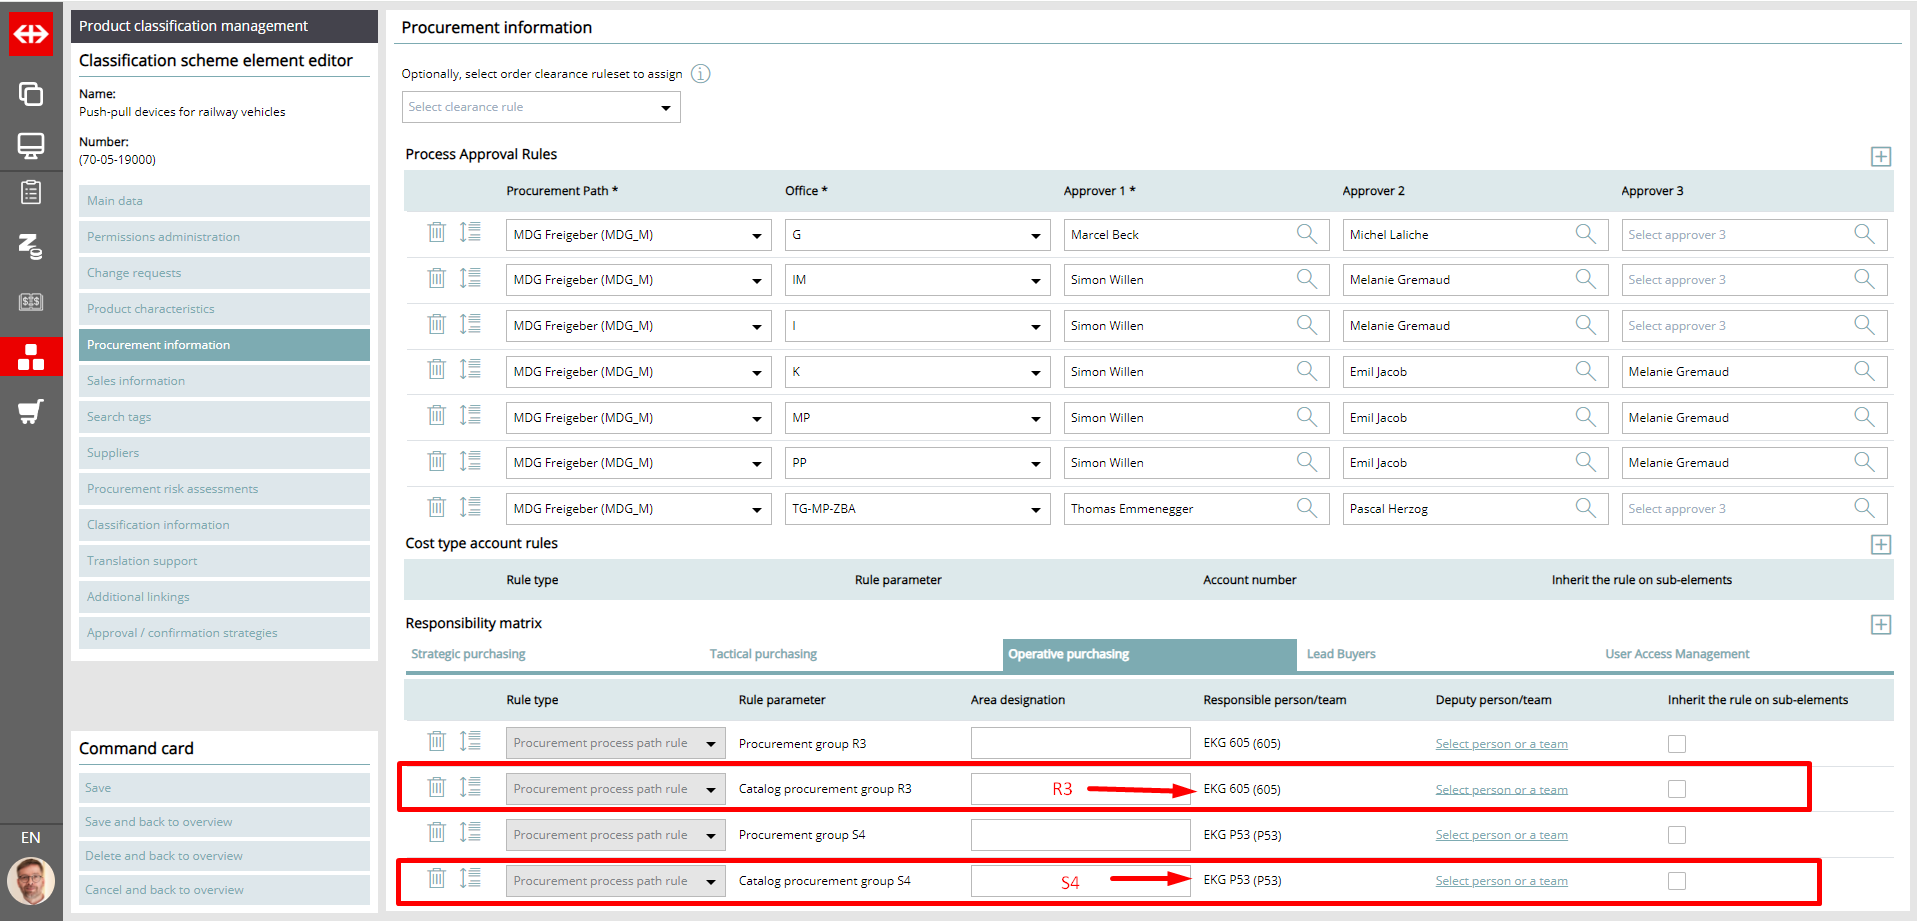Open the Lead Buyers tab
Viewport: 1917px width, 921px height.
(1341, 654)
